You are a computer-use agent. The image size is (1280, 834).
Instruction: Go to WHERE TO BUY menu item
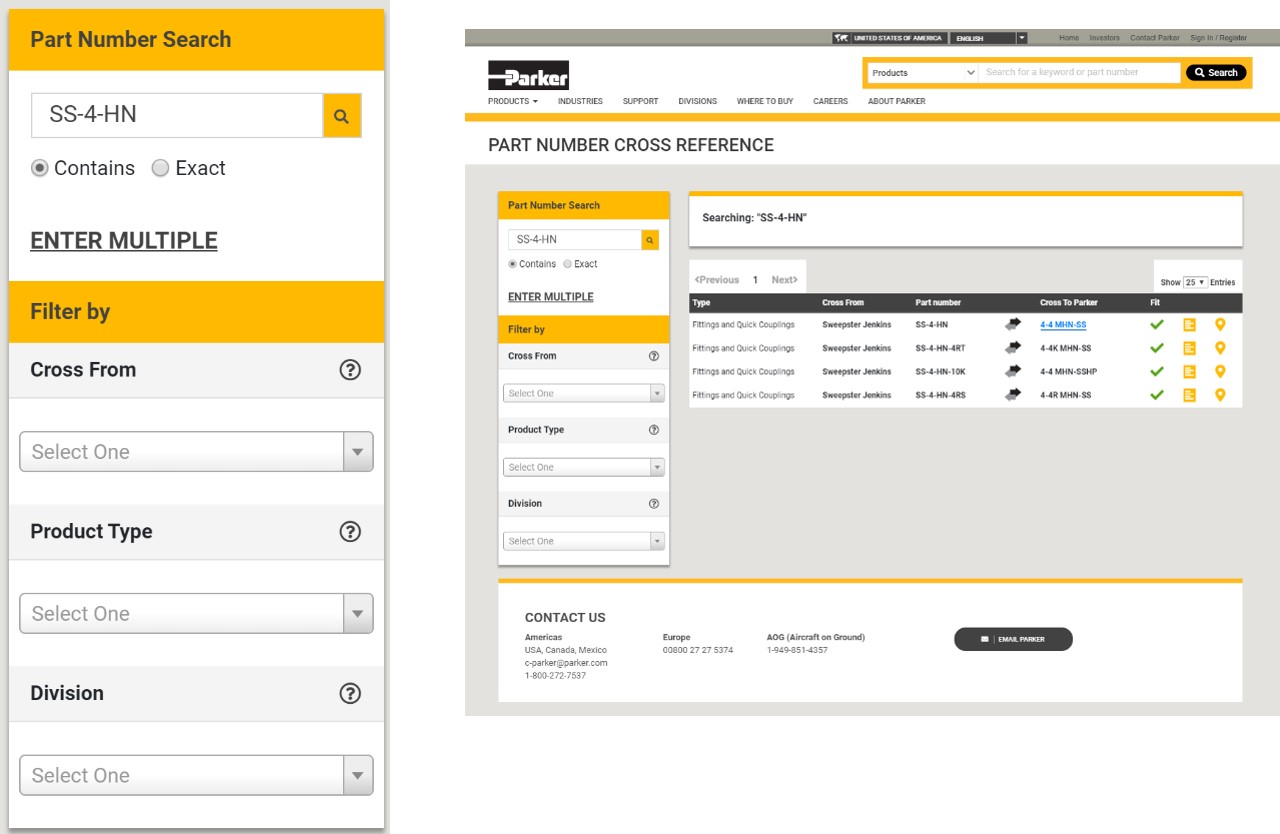tap(764, 101)
